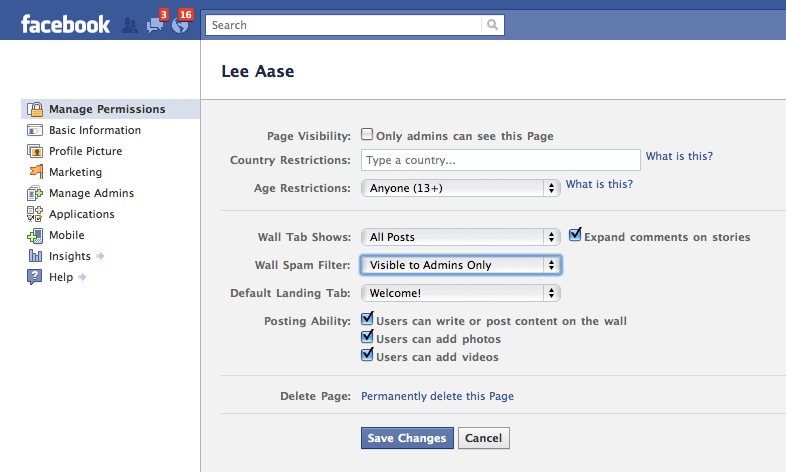
Task: Uncheck Expand comments on stories
Action: point(575,236)
